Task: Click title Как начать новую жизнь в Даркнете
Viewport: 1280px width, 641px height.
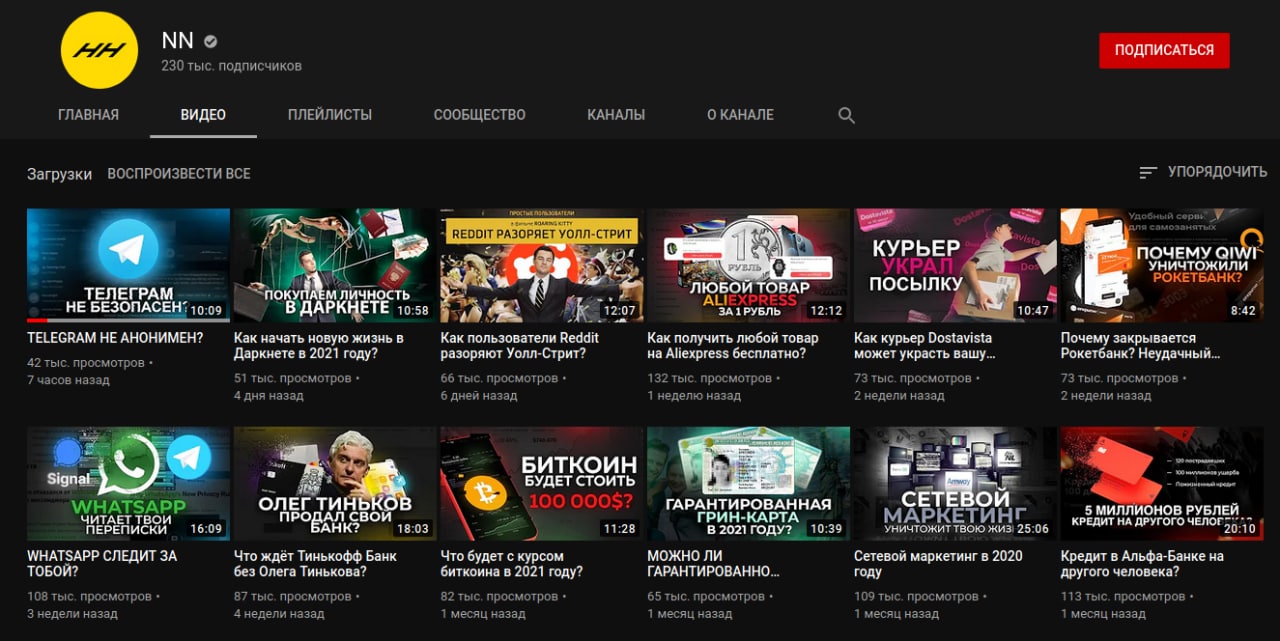Action: [318, 346]
